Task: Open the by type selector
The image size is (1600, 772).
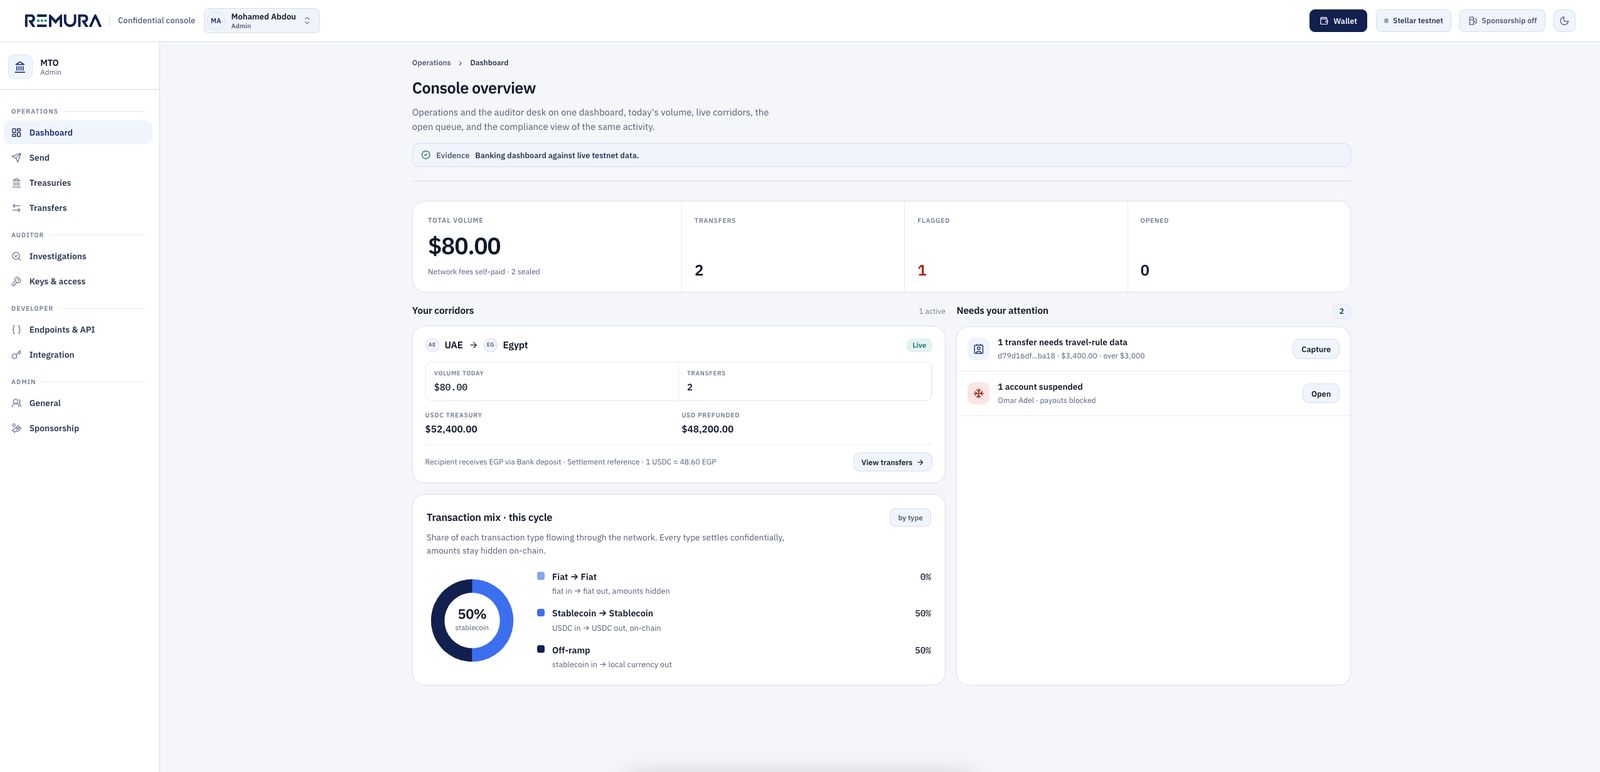Action: pyautogui.click(x=910, y=518)
